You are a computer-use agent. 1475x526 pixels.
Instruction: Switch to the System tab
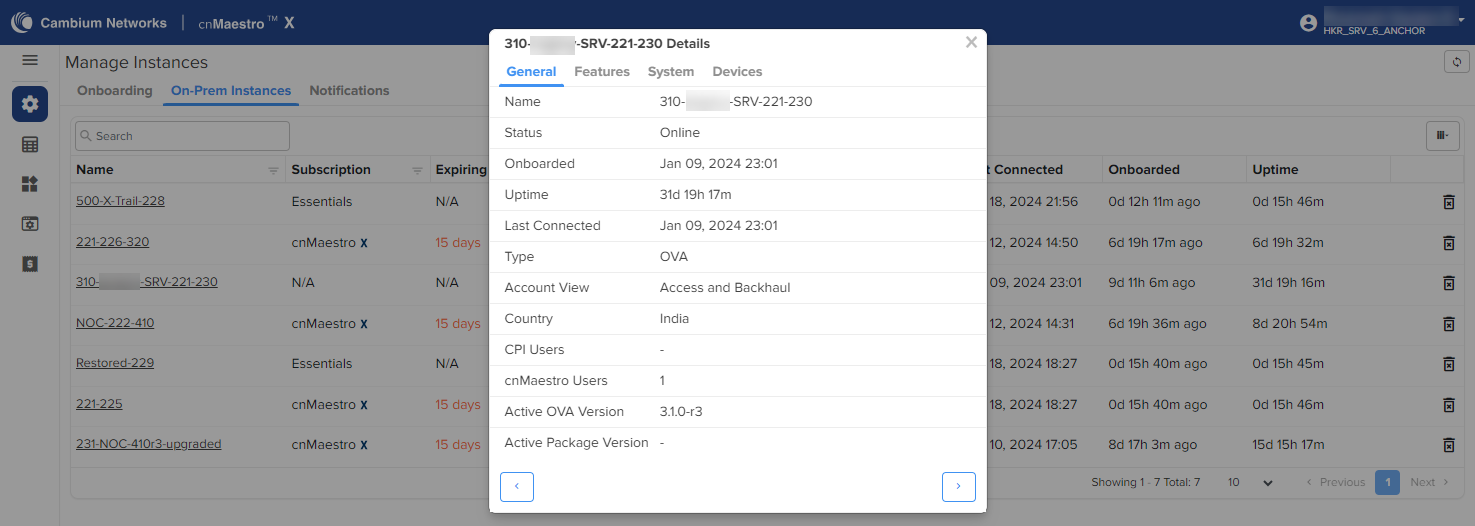(x=670, y=72)
